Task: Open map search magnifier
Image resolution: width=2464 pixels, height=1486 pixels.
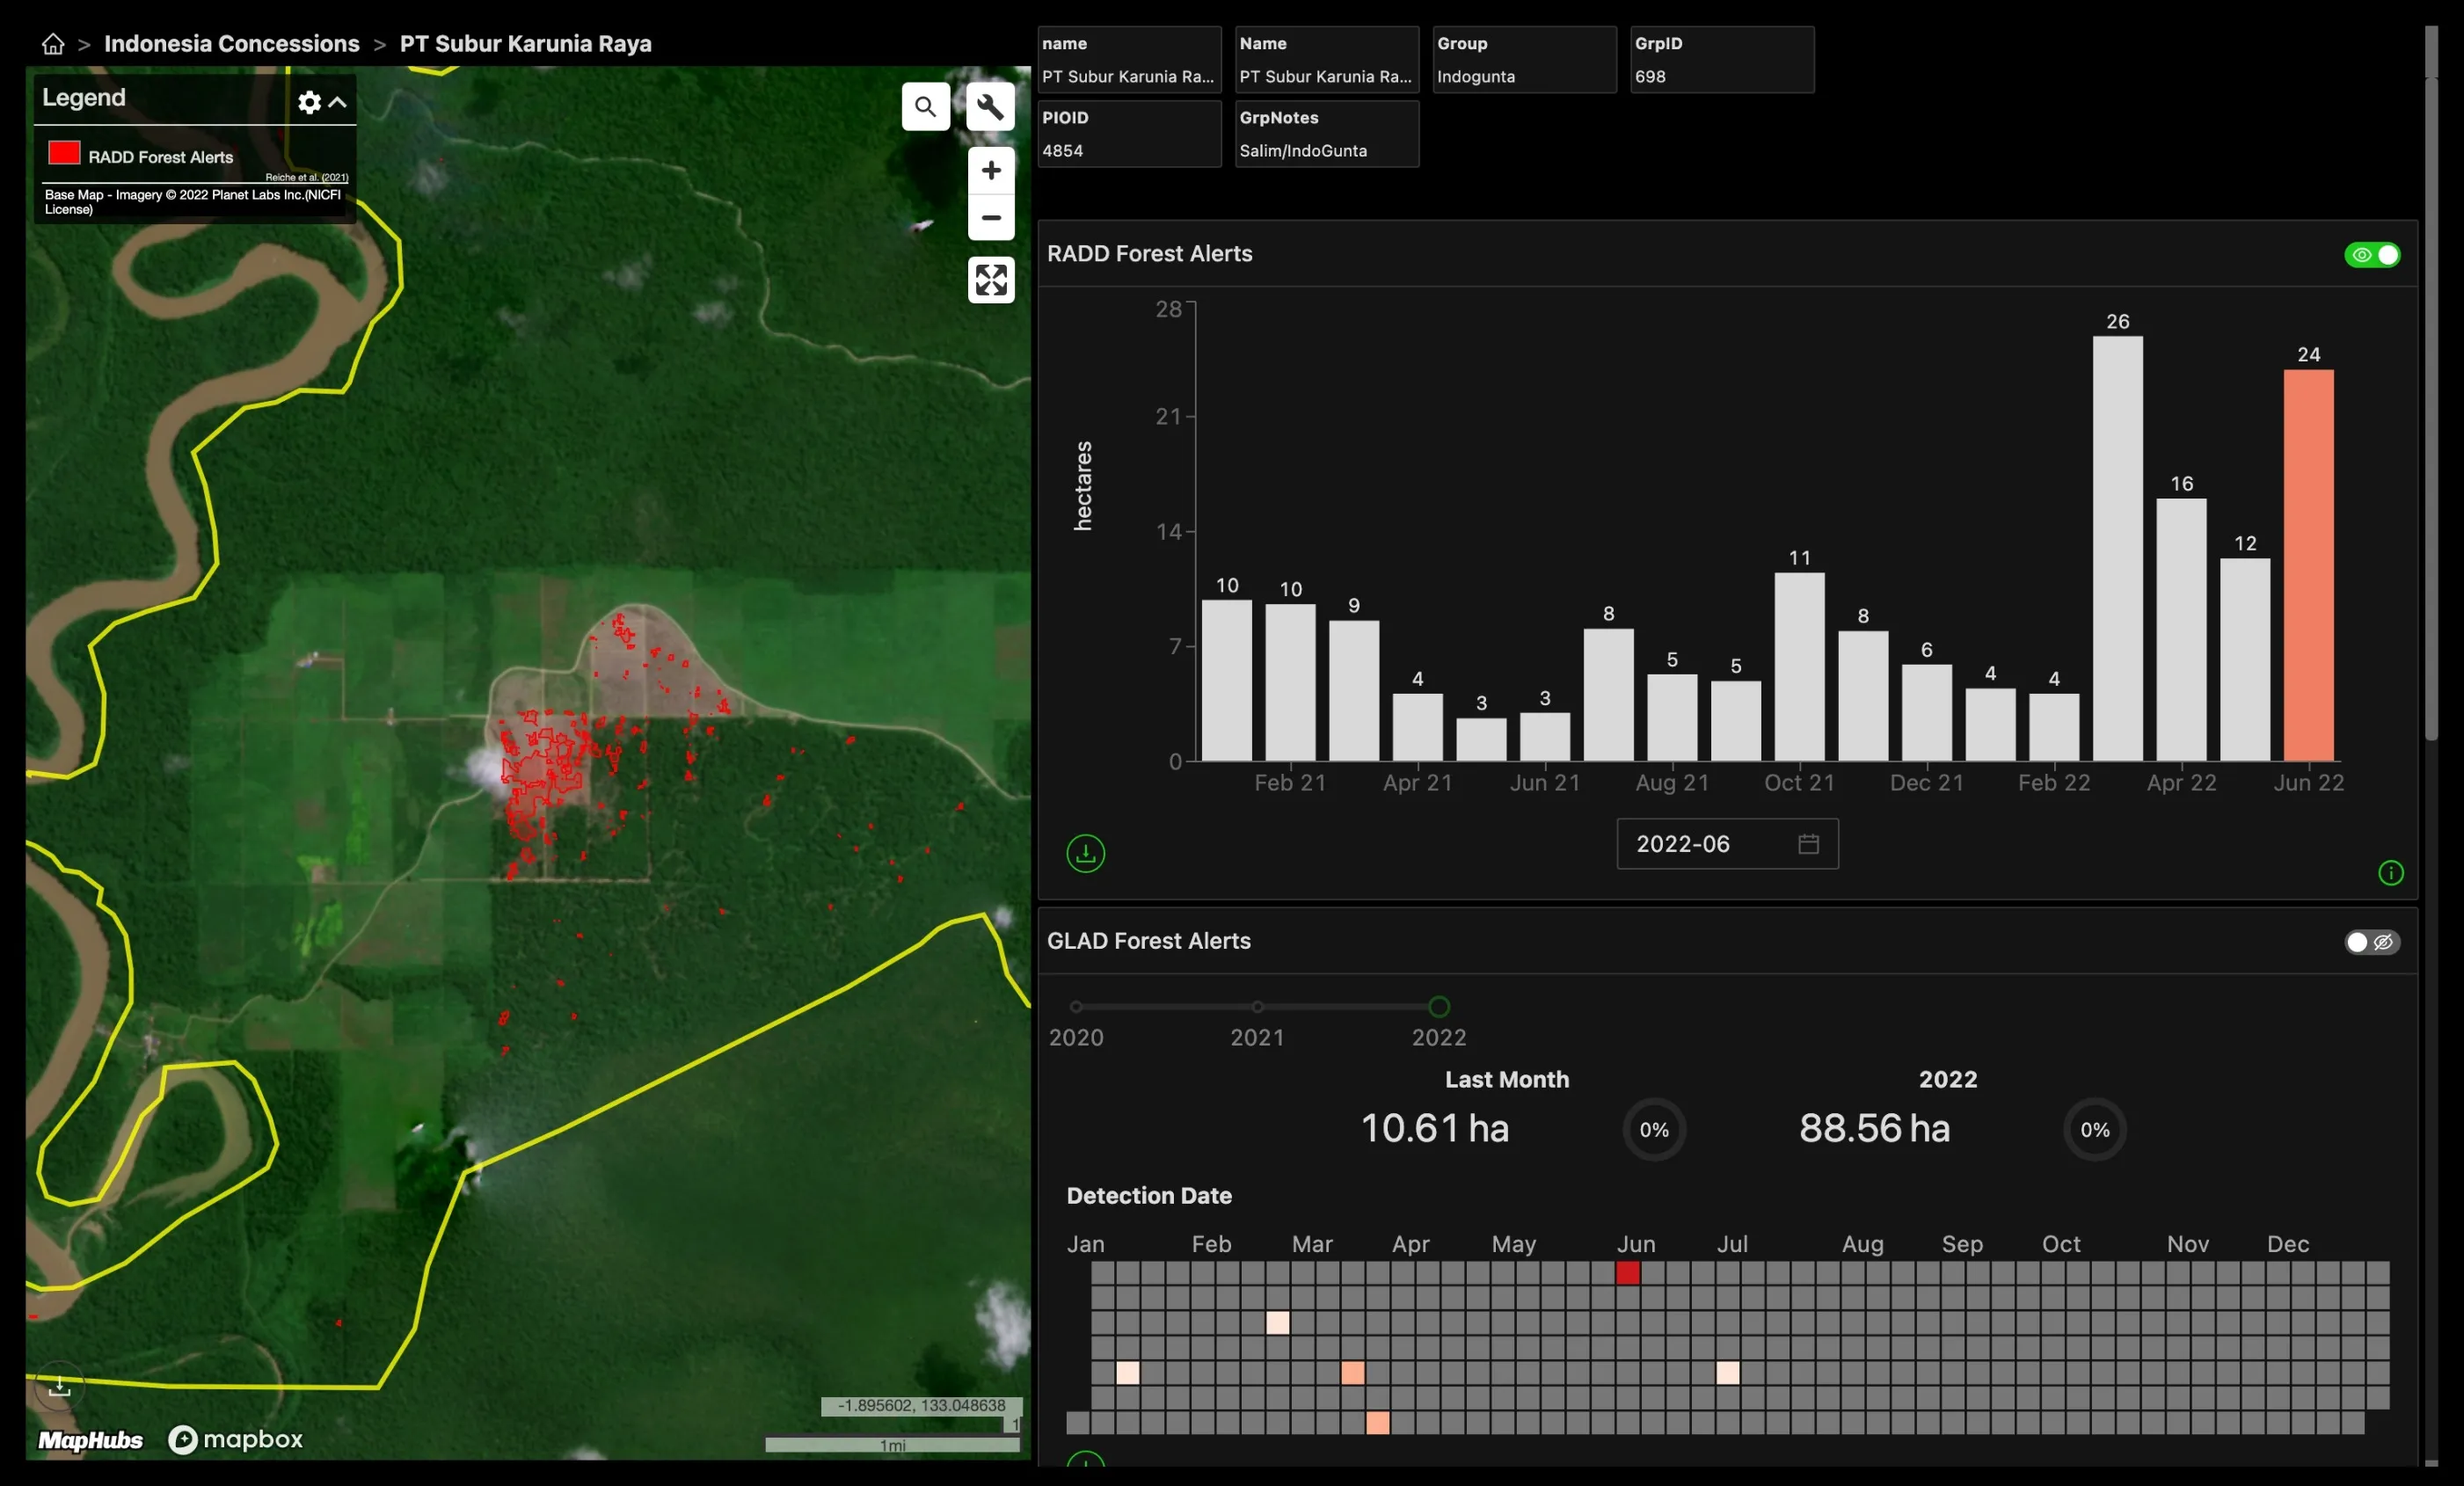Action: (x=925, y=106)
